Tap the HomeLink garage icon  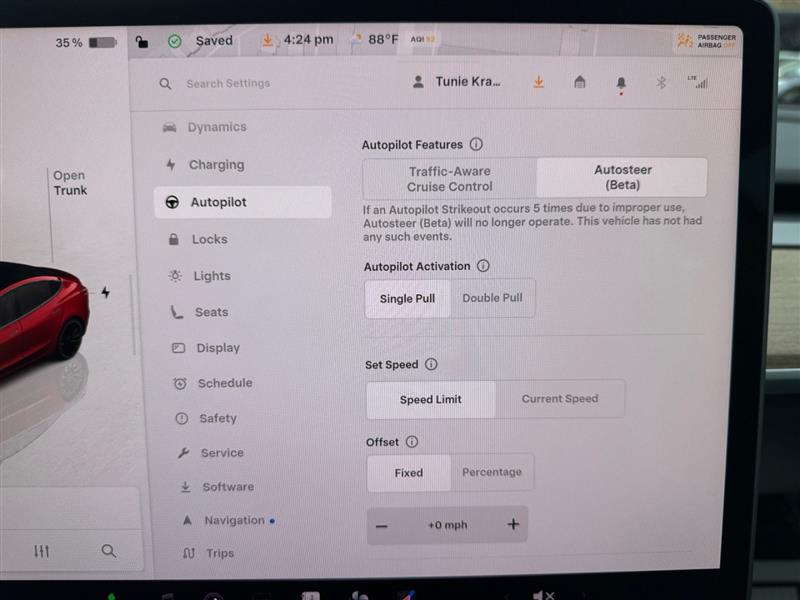tap(579, 82)
